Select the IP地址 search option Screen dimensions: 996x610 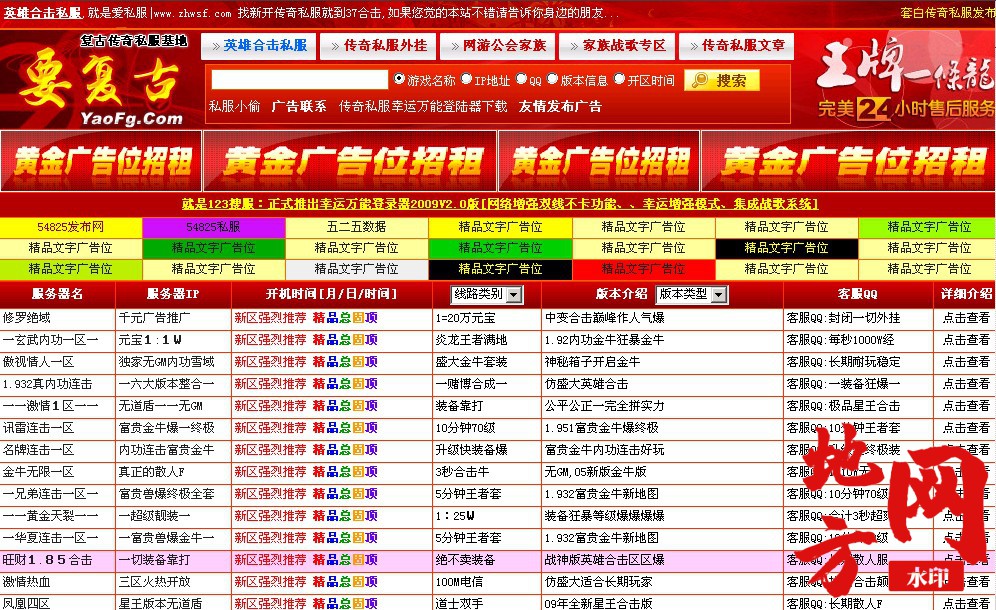pyautogui.click(x=466, y=79)
